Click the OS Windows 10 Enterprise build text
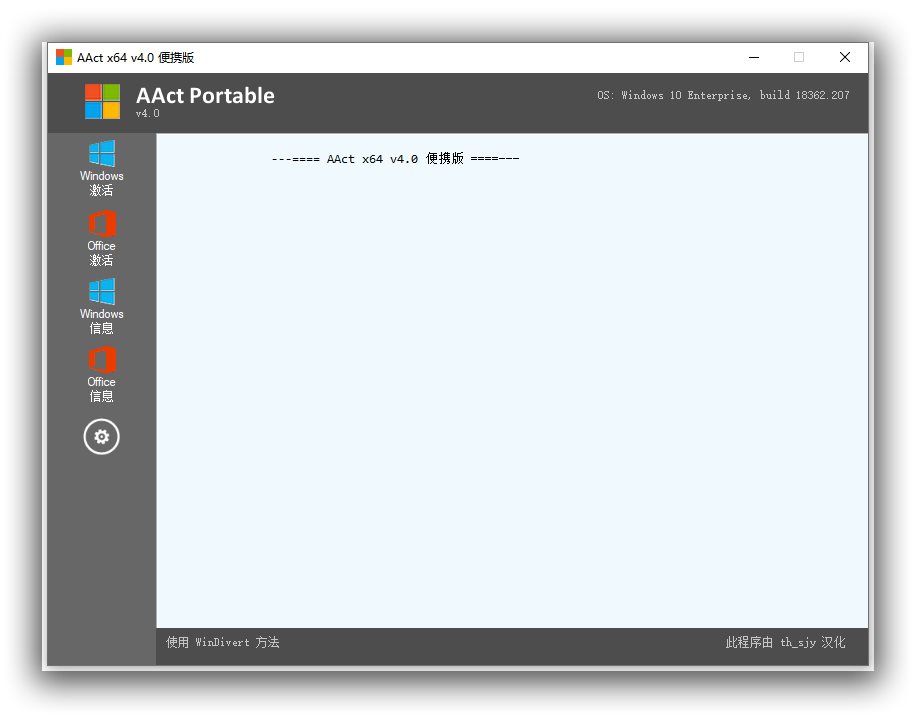The height and width of the screenshot is (713, 916). click(x=723, y=95)
